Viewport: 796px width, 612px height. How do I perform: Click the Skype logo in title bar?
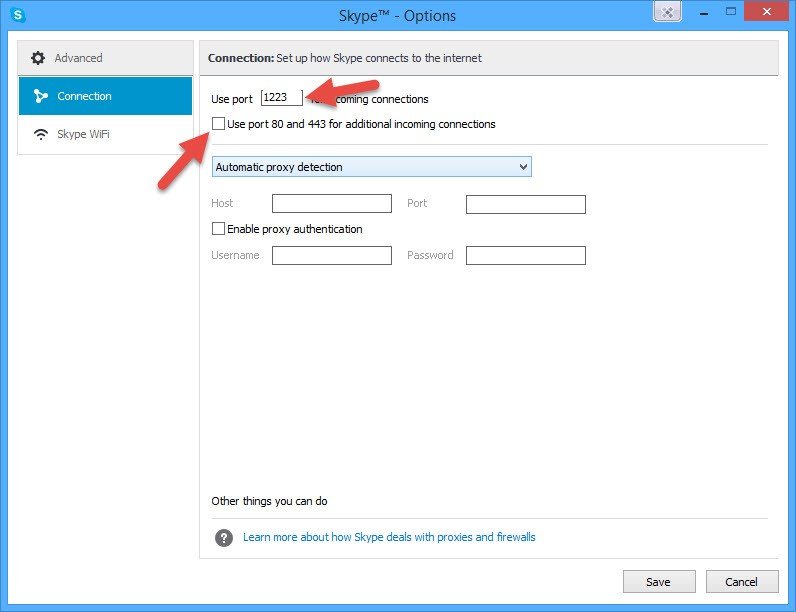[17, 15]
